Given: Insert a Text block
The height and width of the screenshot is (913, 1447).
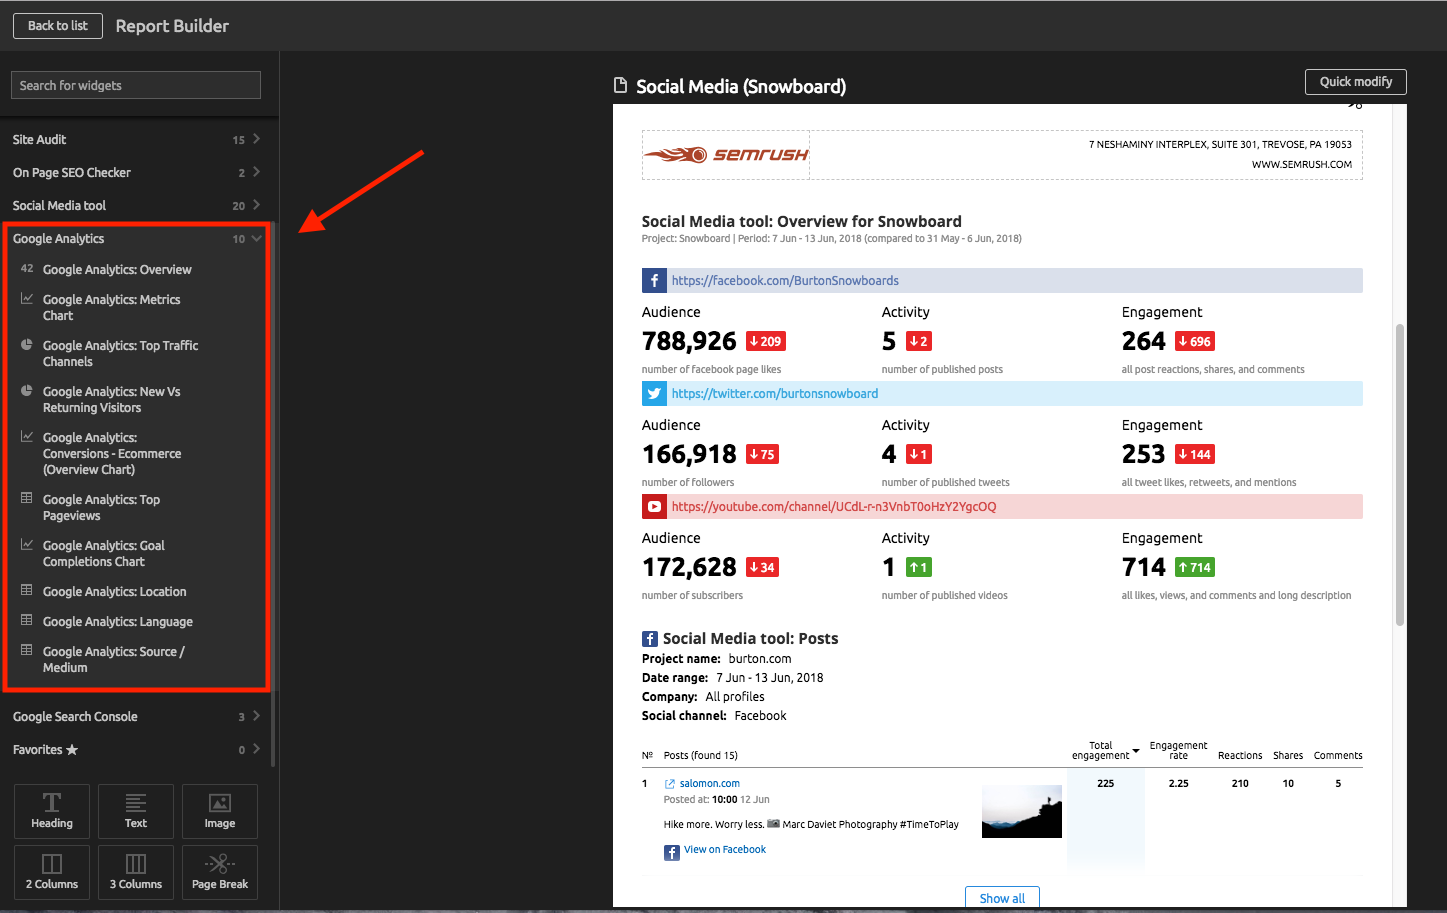Looking at the screenshot, I should (x=136, y=811).
